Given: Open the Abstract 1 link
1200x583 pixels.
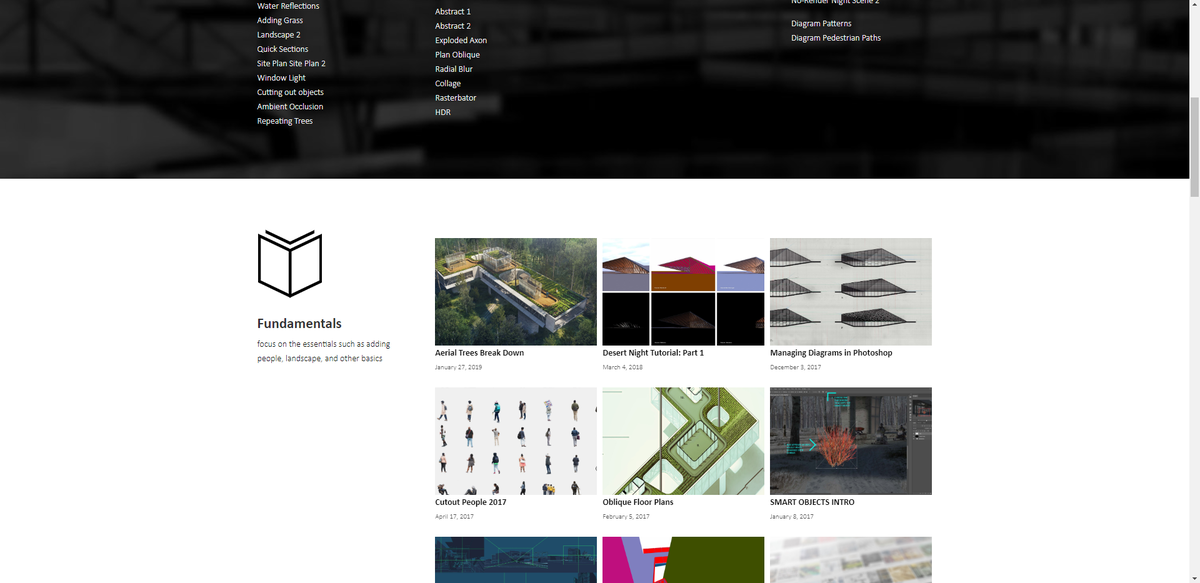Looking at the screenshot, I should (x=453, y=11).
